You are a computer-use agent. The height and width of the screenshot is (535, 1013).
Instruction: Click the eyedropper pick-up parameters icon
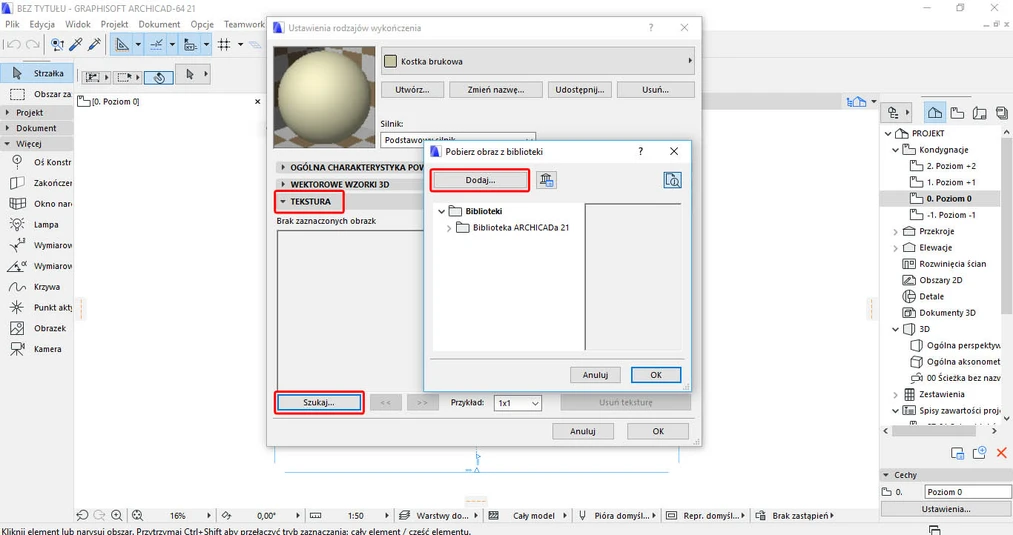76,45
